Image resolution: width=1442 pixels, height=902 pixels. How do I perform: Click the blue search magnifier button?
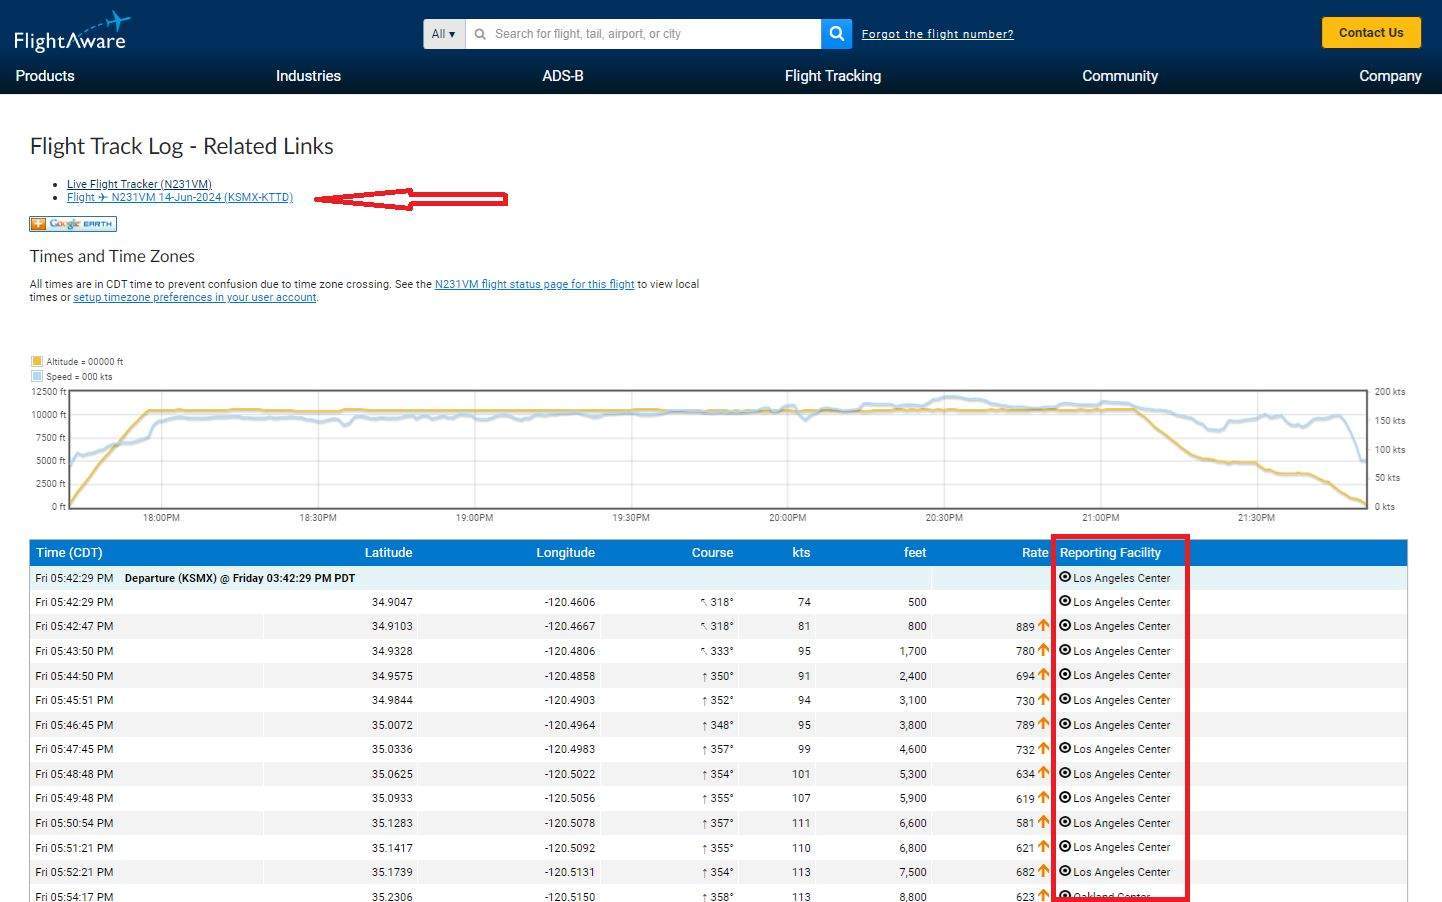(837, 34)
